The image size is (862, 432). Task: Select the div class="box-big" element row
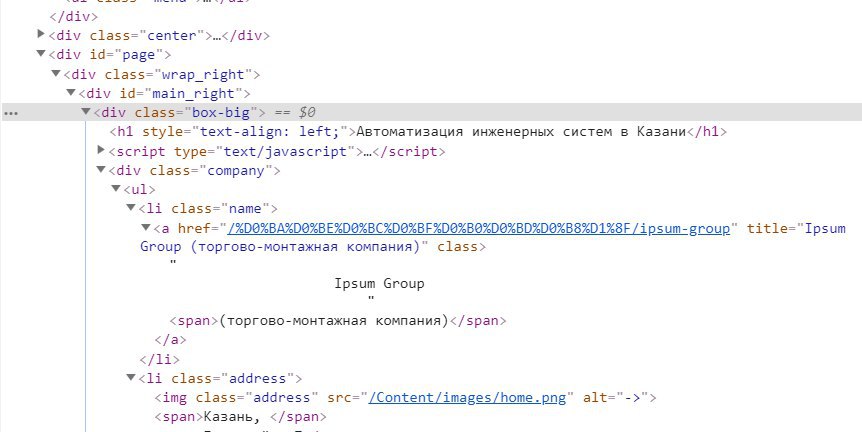pos(431,112)
